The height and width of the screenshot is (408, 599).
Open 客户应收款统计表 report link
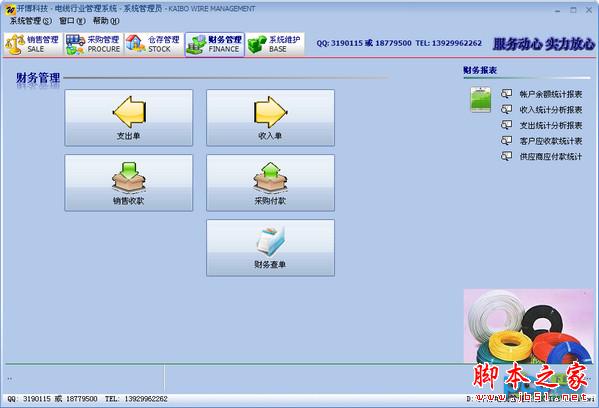pyautogui.click(x=550, y=141)
